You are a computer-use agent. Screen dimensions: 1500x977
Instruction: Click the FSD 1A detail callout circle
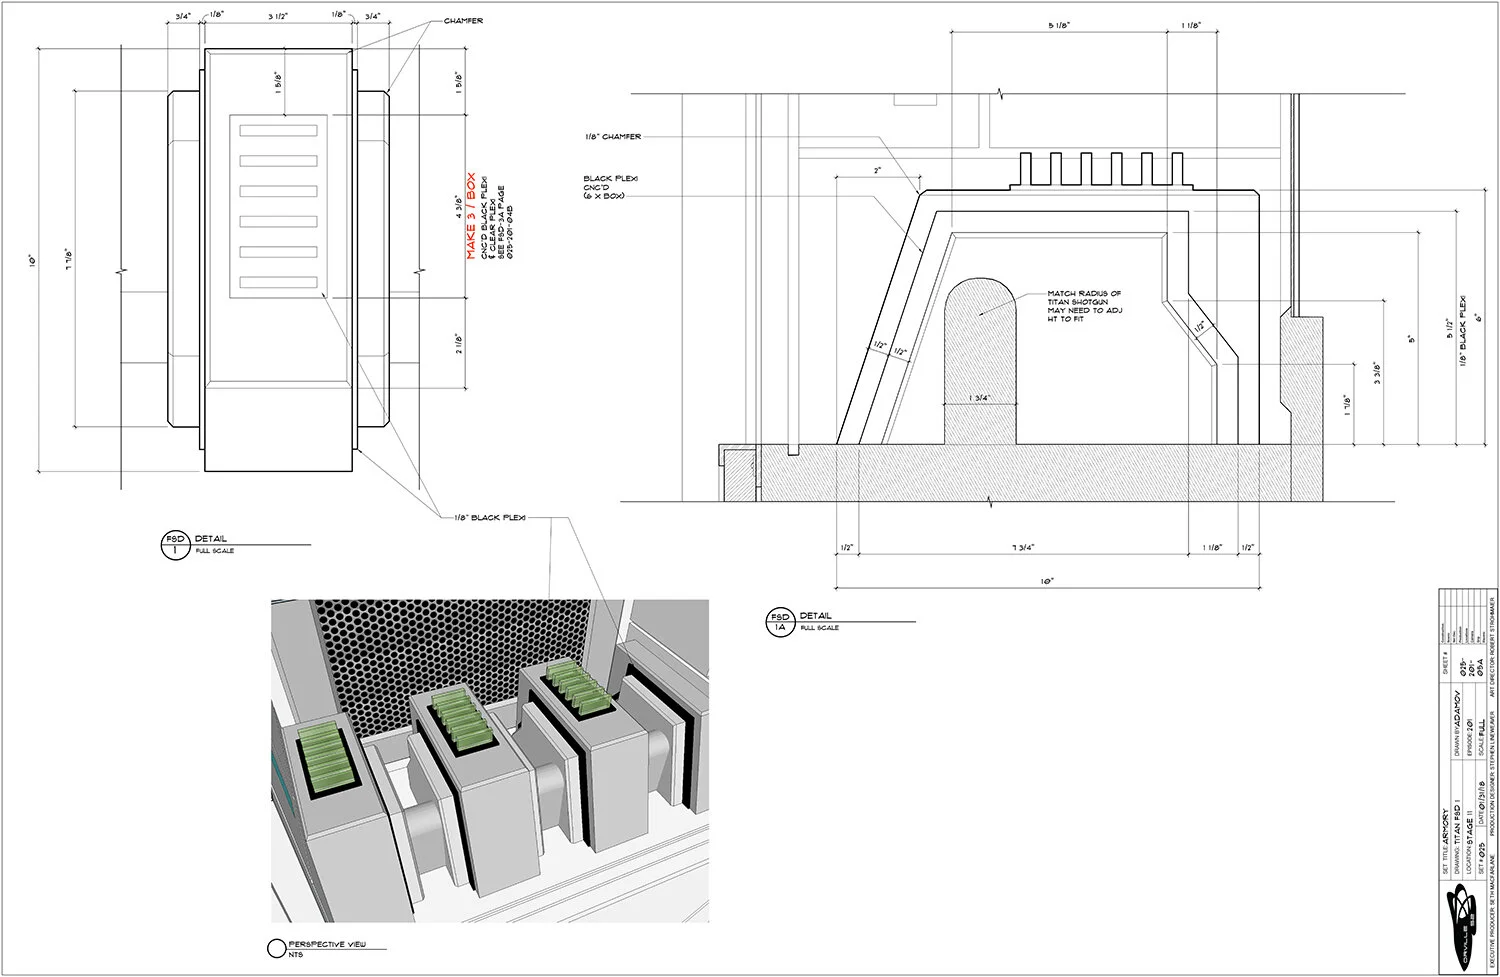(779, 622)
